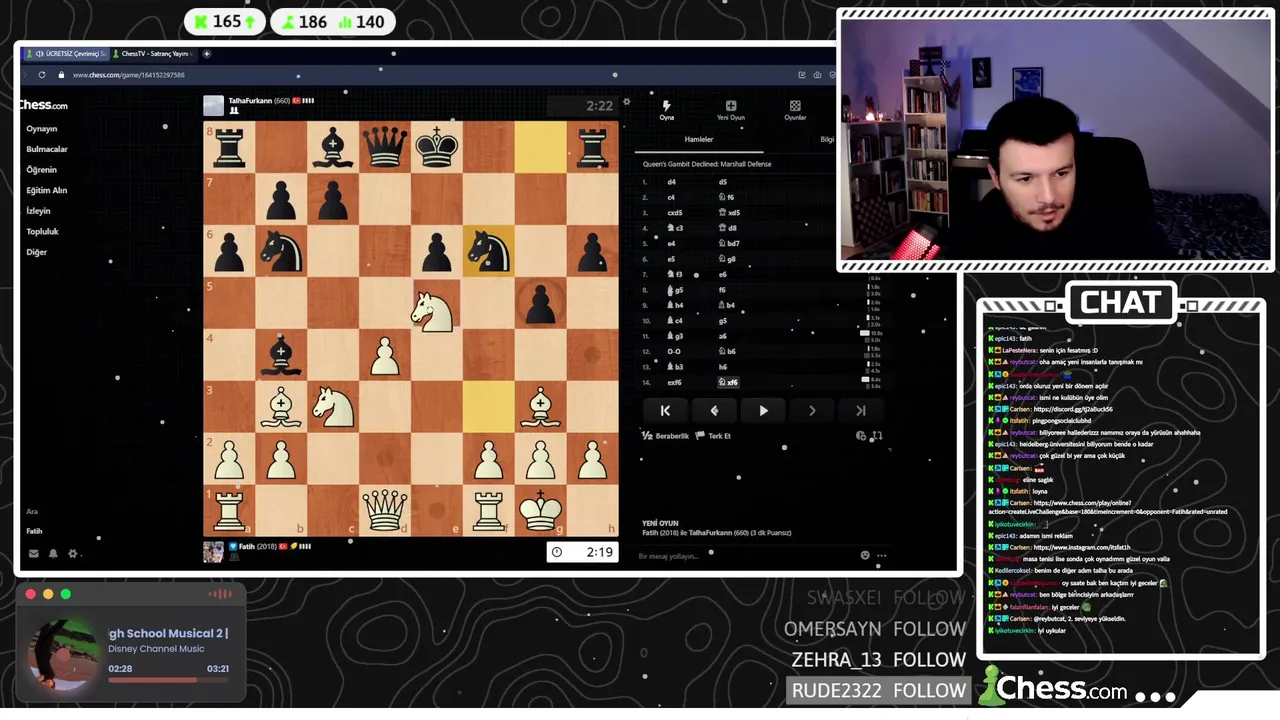Select the white king on g1

(x=540, y=511)
